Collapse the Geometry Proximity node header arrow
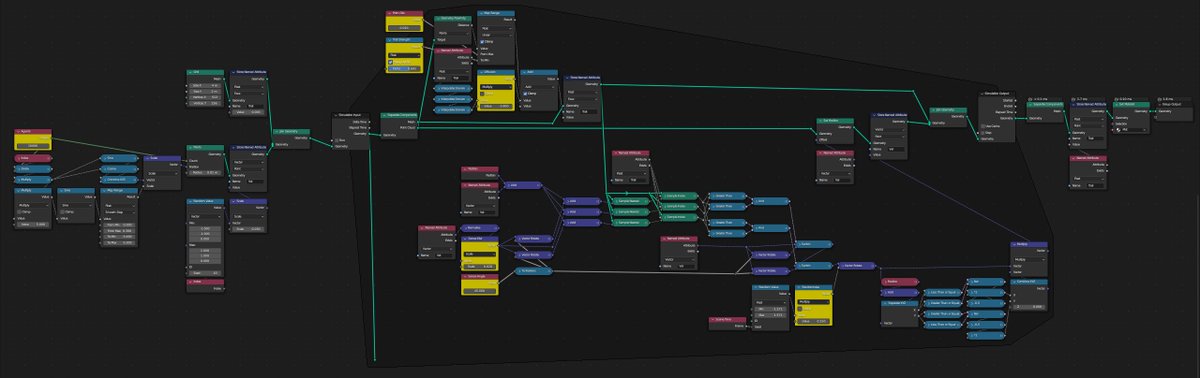 pyautogui.click(x=438, y=18)
